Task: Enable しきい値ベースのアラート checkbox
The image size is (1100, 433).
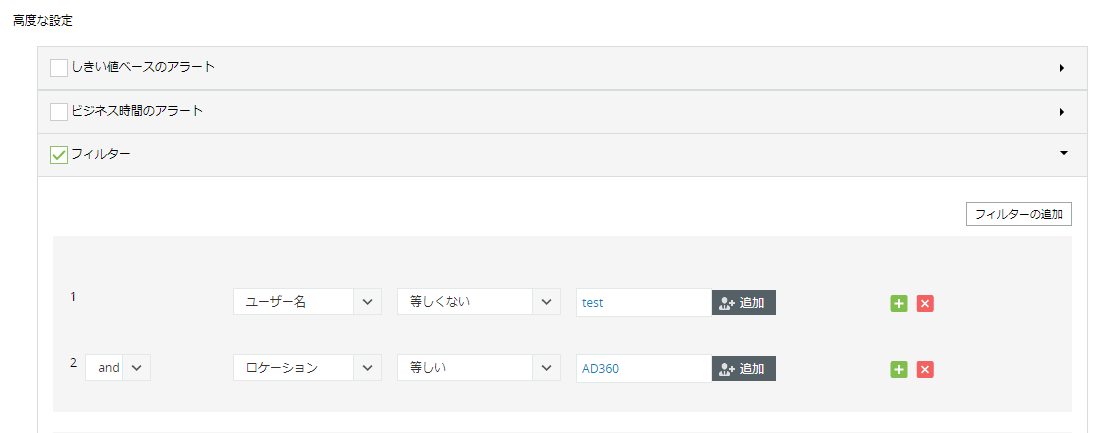Action: (59, 68)
